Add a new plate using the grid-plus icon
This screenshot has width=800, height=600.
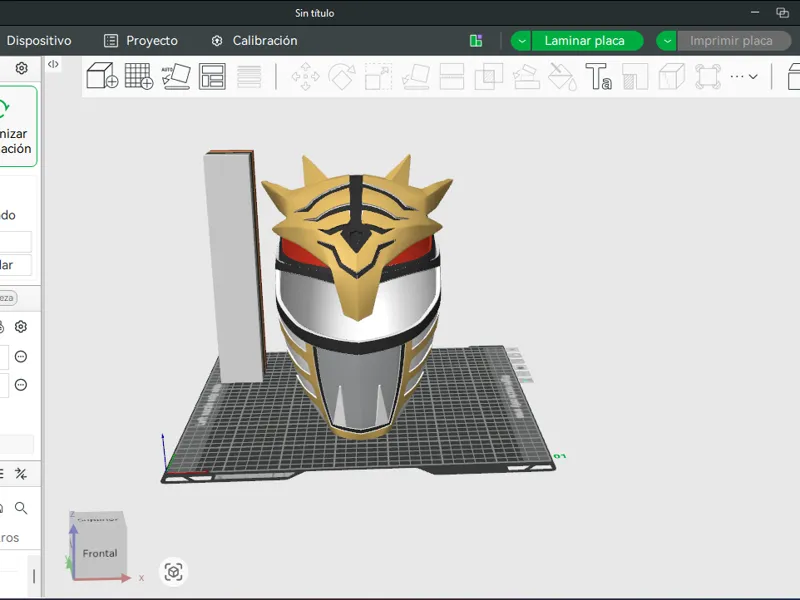tap(139, 76)
